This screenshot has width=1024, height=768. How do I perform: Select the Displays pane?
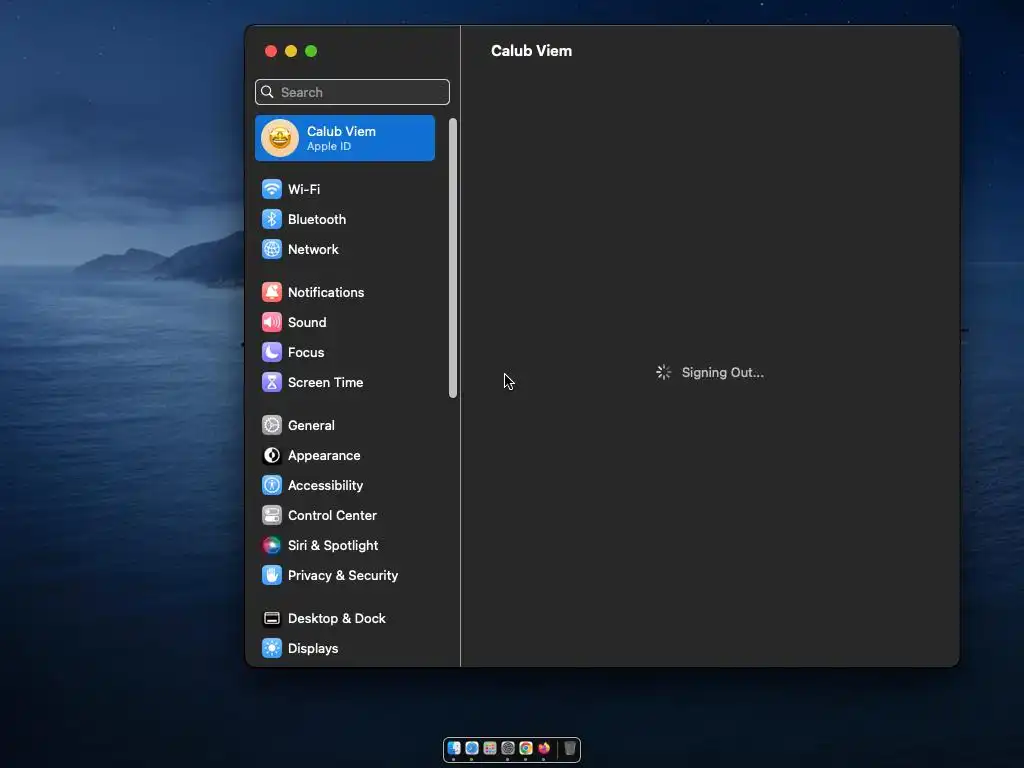345,649
